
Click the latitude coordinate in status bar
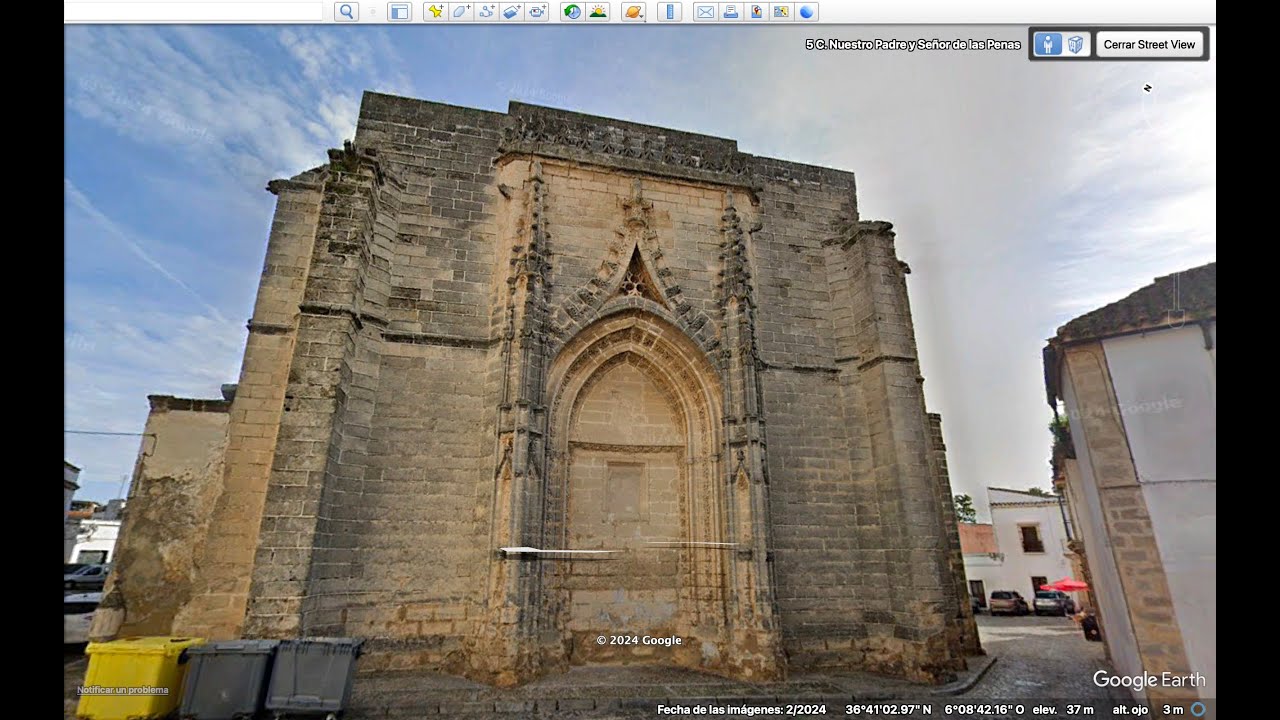[x=888, y=709]
